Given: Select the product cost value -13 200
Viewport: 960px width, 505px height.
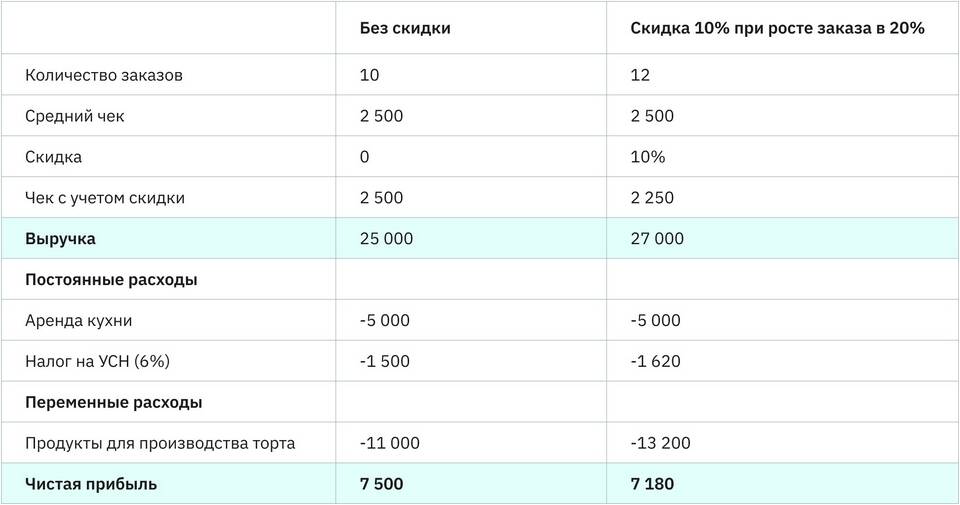Looking at the screenshot, I should pyautogui.click(x=660, y=443).
